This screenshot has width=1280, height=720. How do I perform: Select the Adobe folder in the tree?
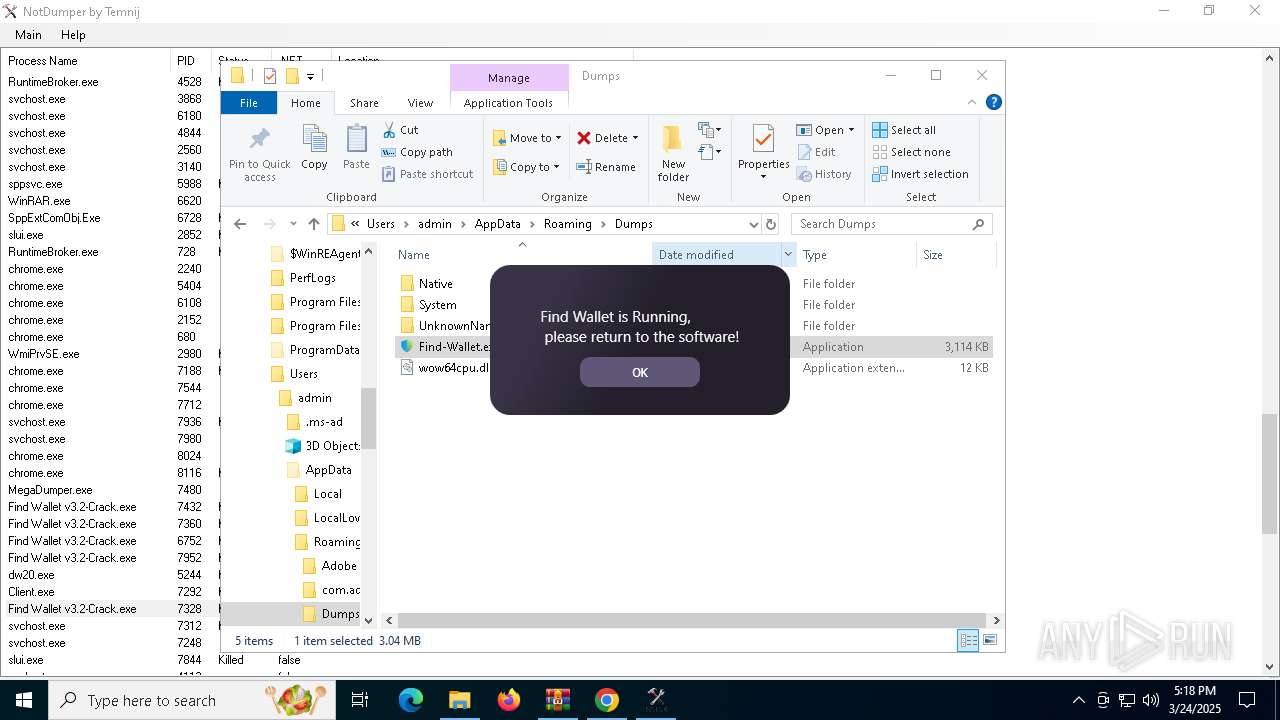pos(339,566)
